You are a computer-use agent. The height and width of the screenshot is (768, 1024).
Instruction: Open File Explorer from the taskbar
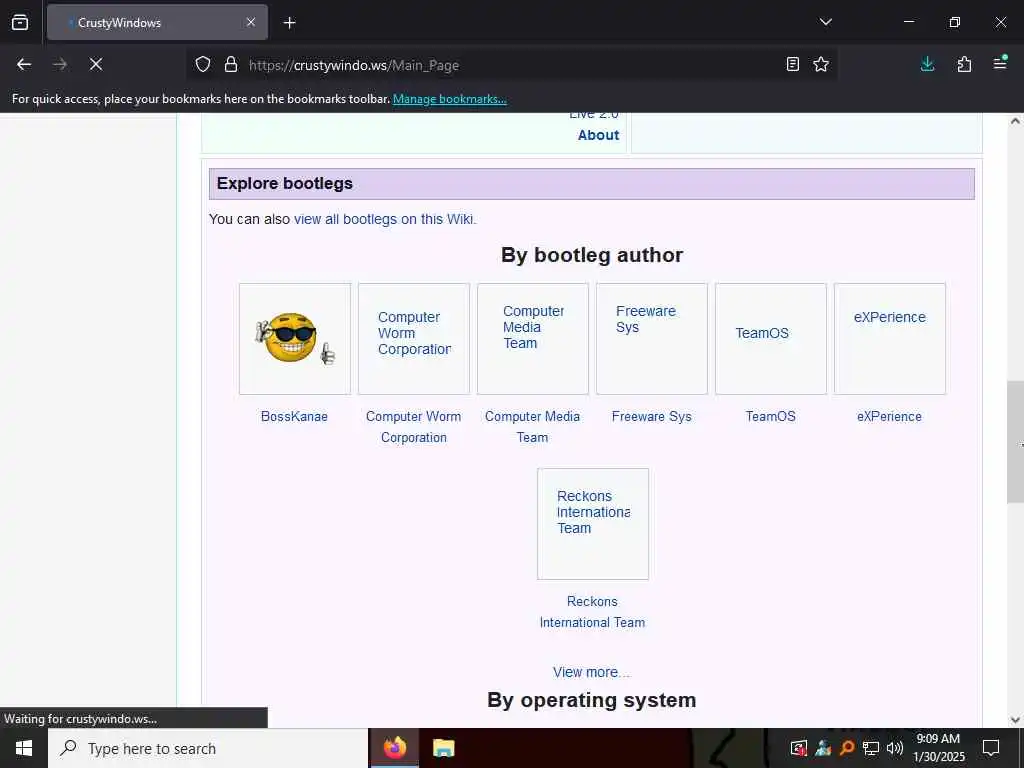(443, 748)
